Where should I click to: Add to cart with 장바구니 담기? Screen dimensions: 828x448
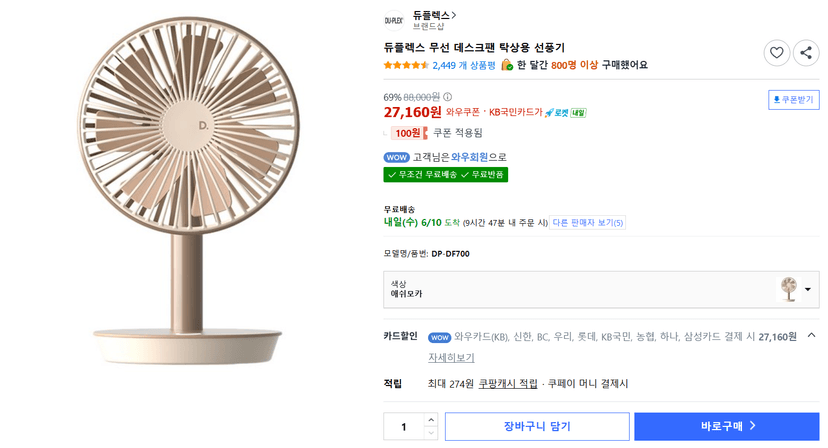[x=537, y=426]
